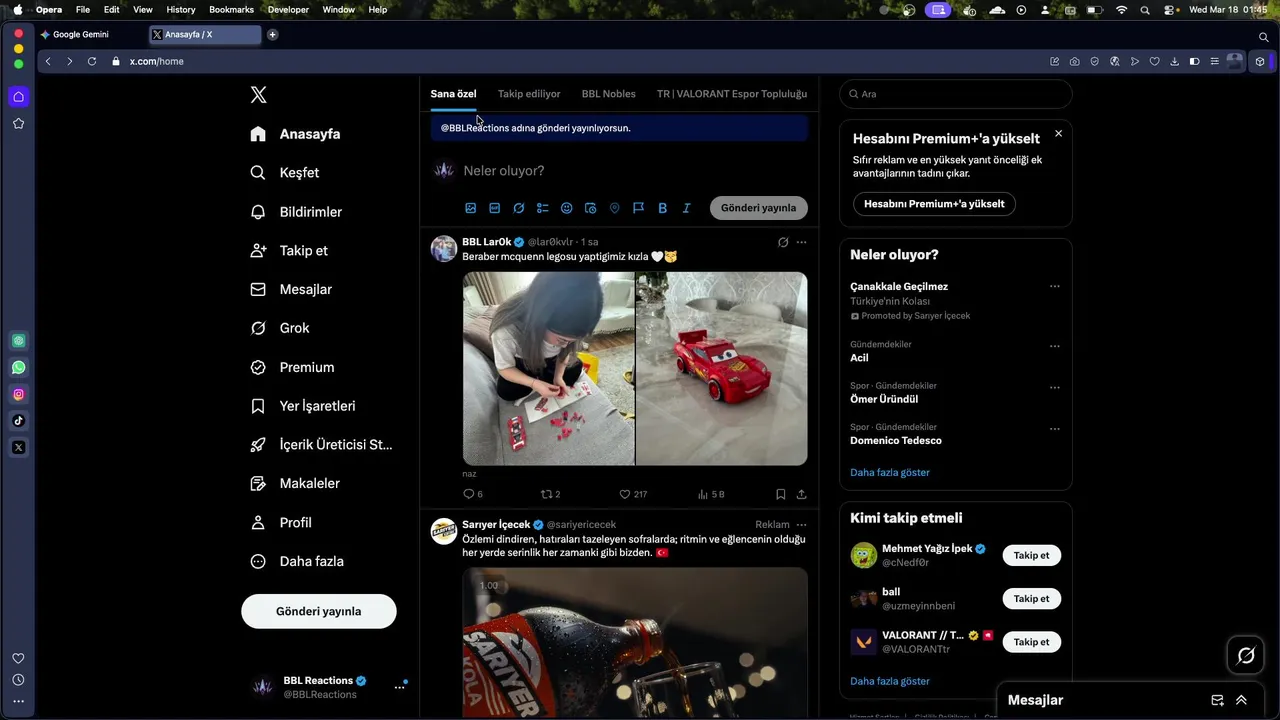
Task: Take a snapshot with the Opera camera icon
Action: 1074,61
